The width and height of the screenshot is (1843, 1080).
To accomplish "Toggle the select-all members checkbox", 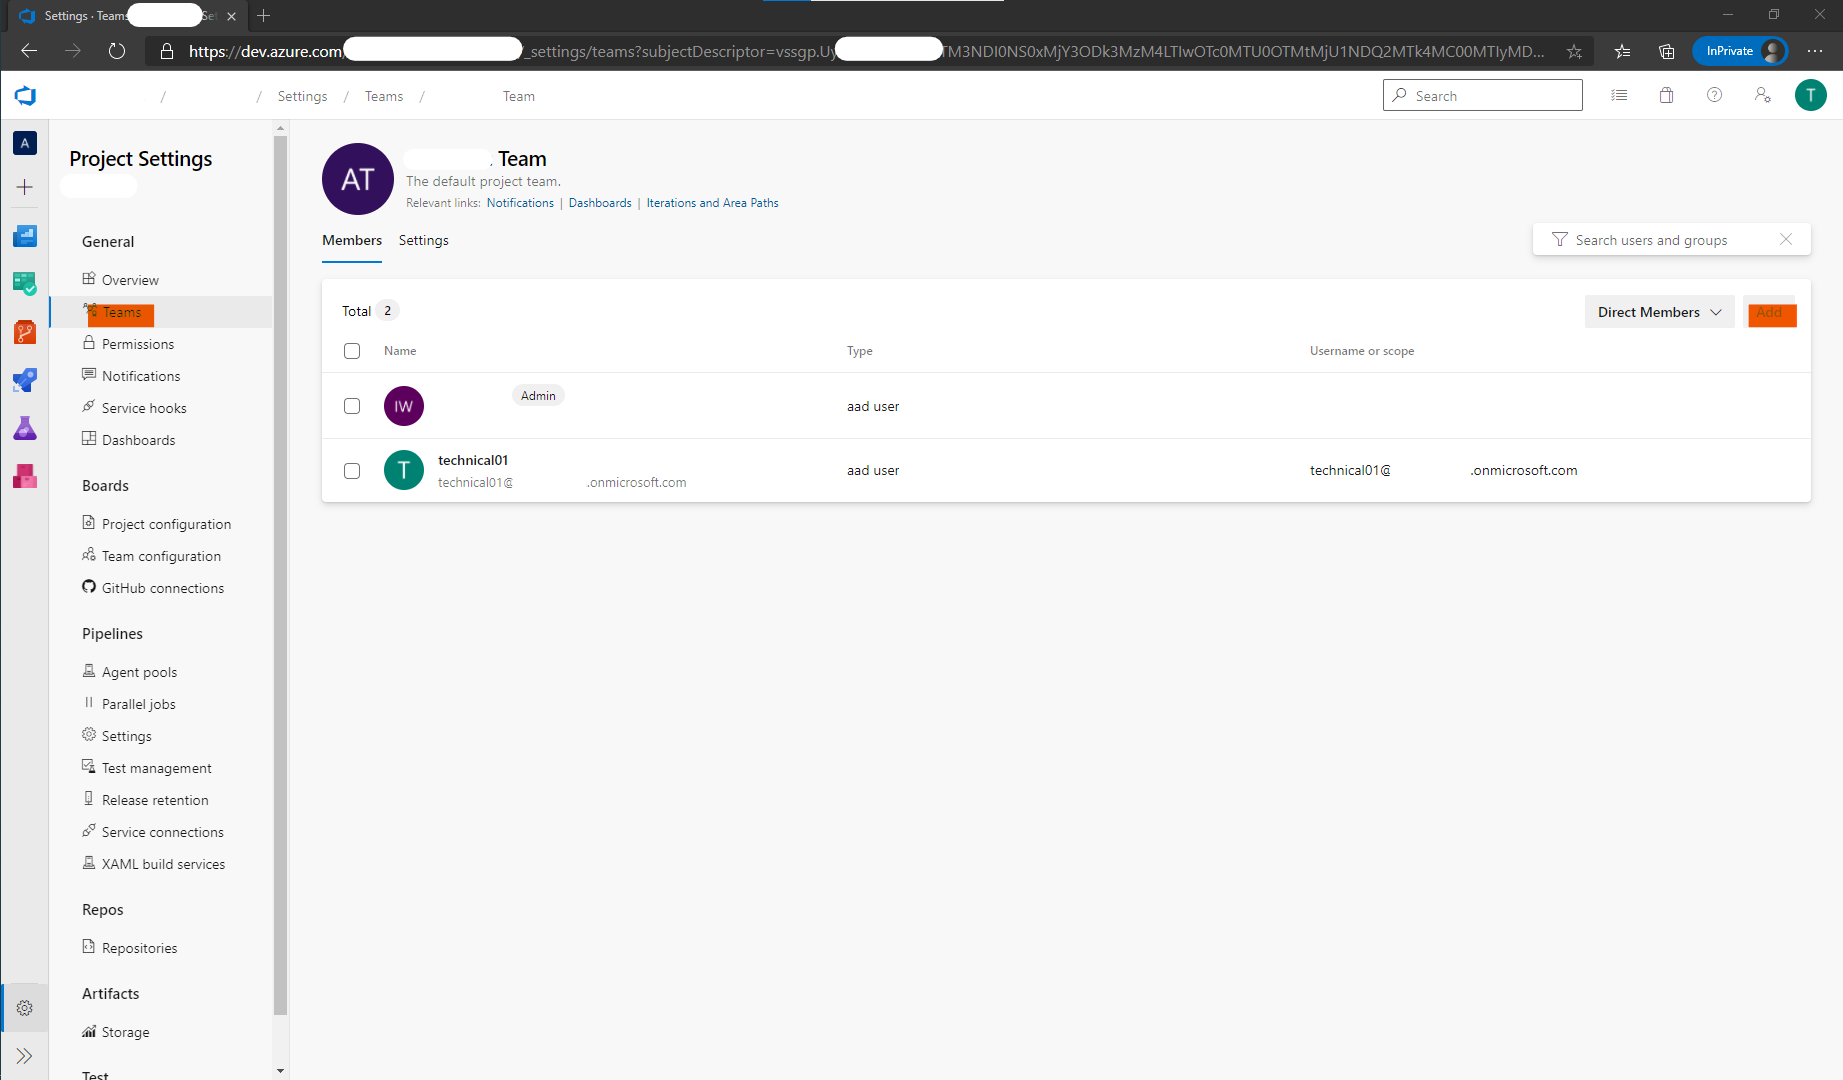I will pyautogui.click(x=352, y=351).
